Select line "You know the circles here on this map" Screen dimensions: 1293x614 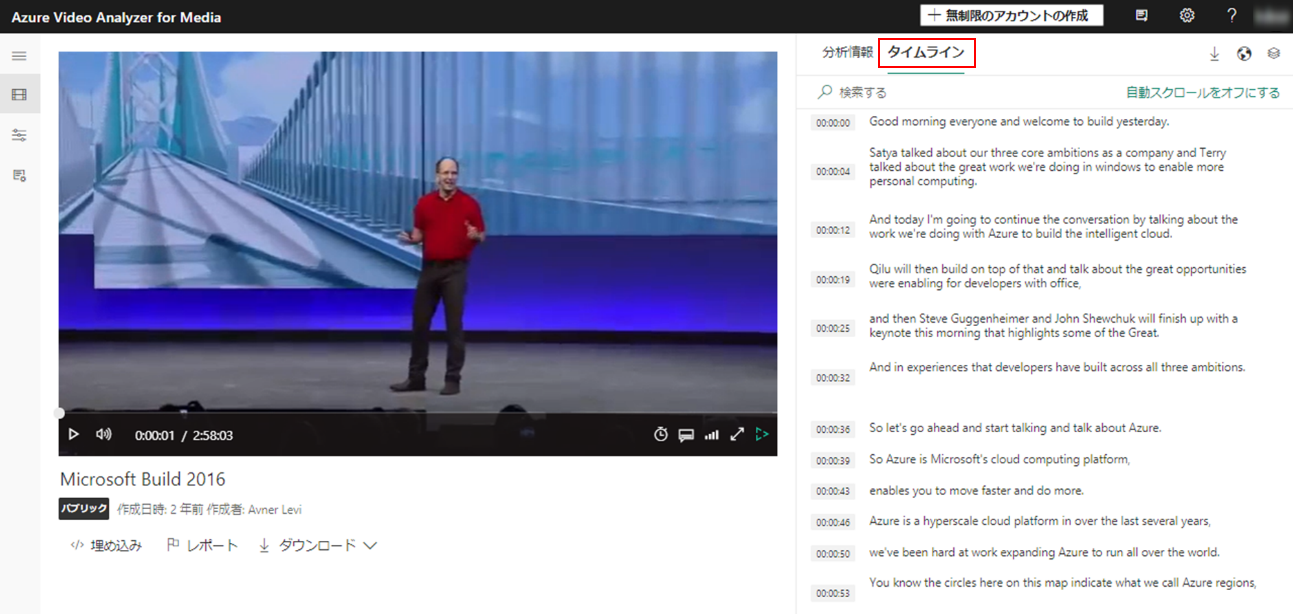point(1063,582)
